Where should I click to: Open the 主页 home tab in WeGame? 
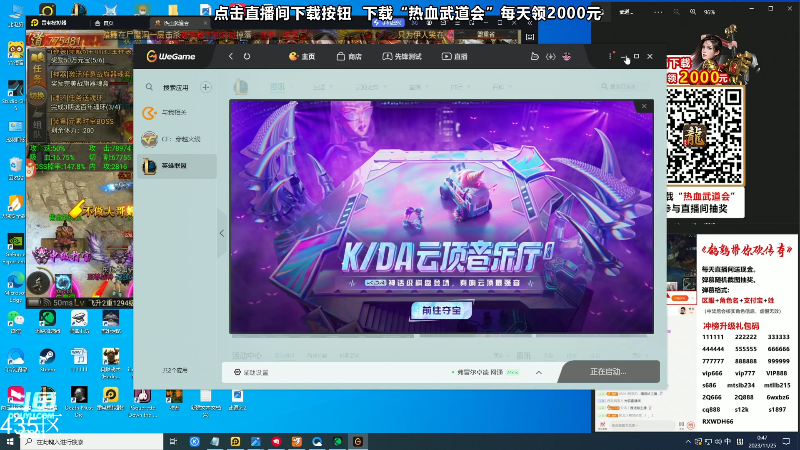302,57
